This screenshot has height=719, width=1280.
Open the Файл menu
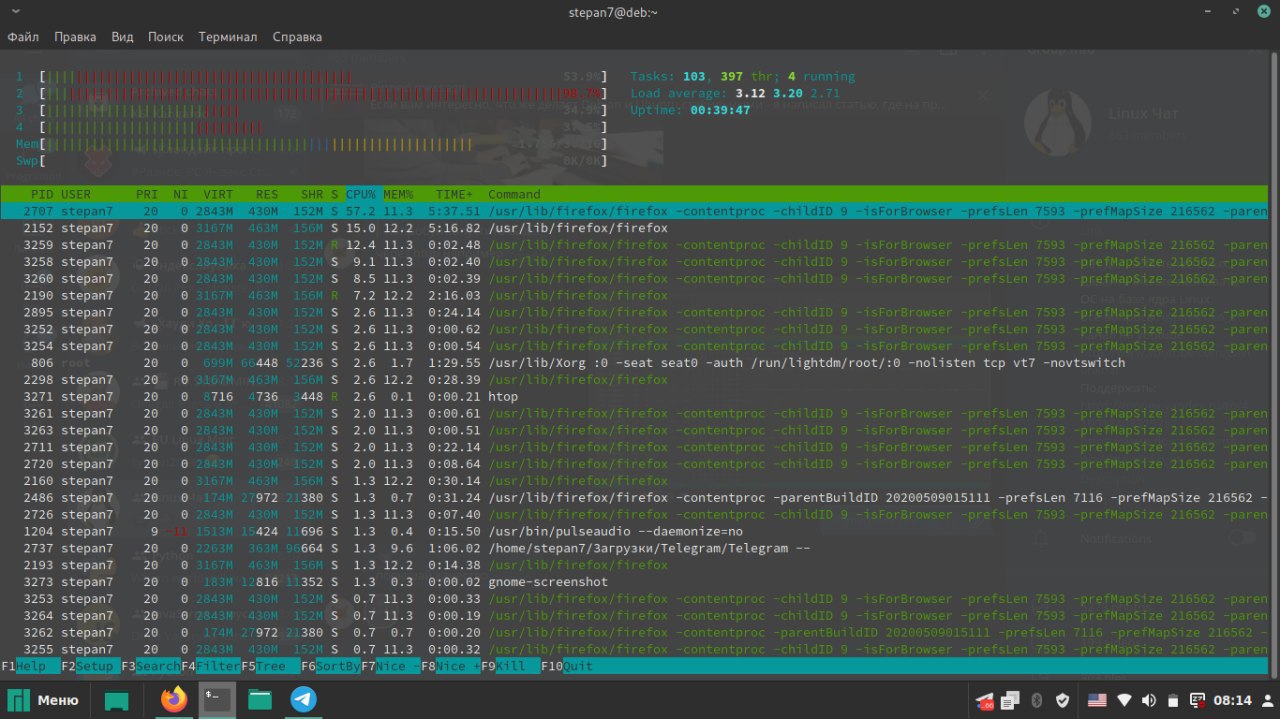[x=23, y=37]
